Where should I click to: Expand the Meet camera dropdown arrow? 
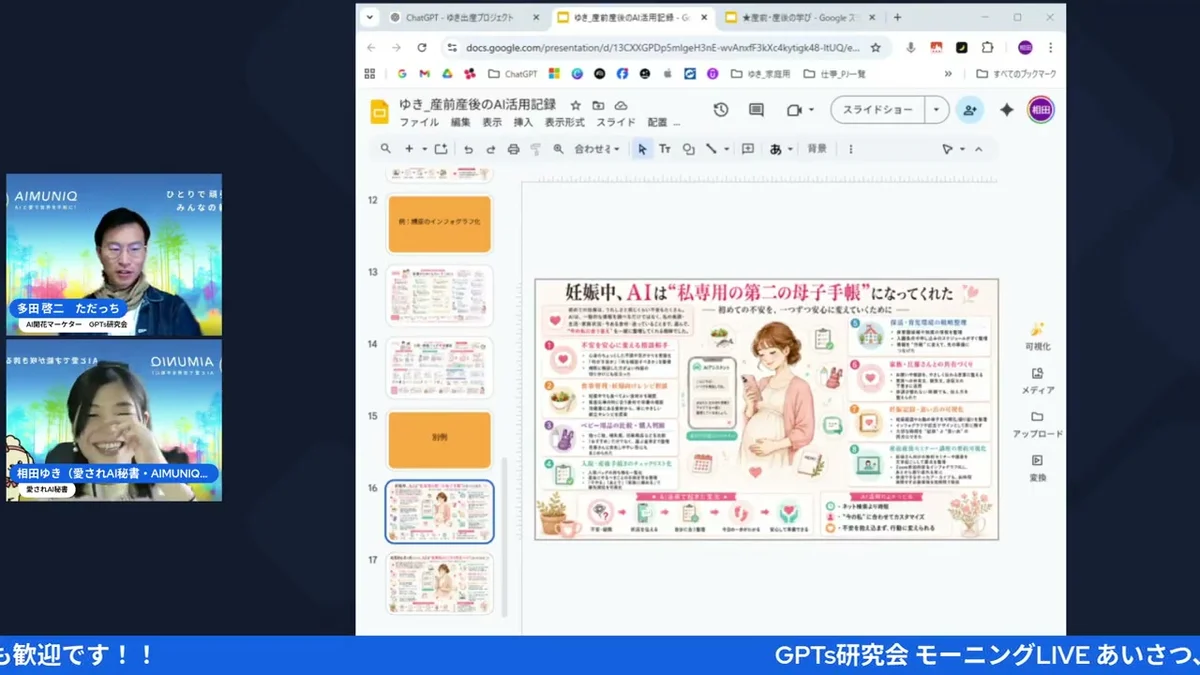[811, 110]
